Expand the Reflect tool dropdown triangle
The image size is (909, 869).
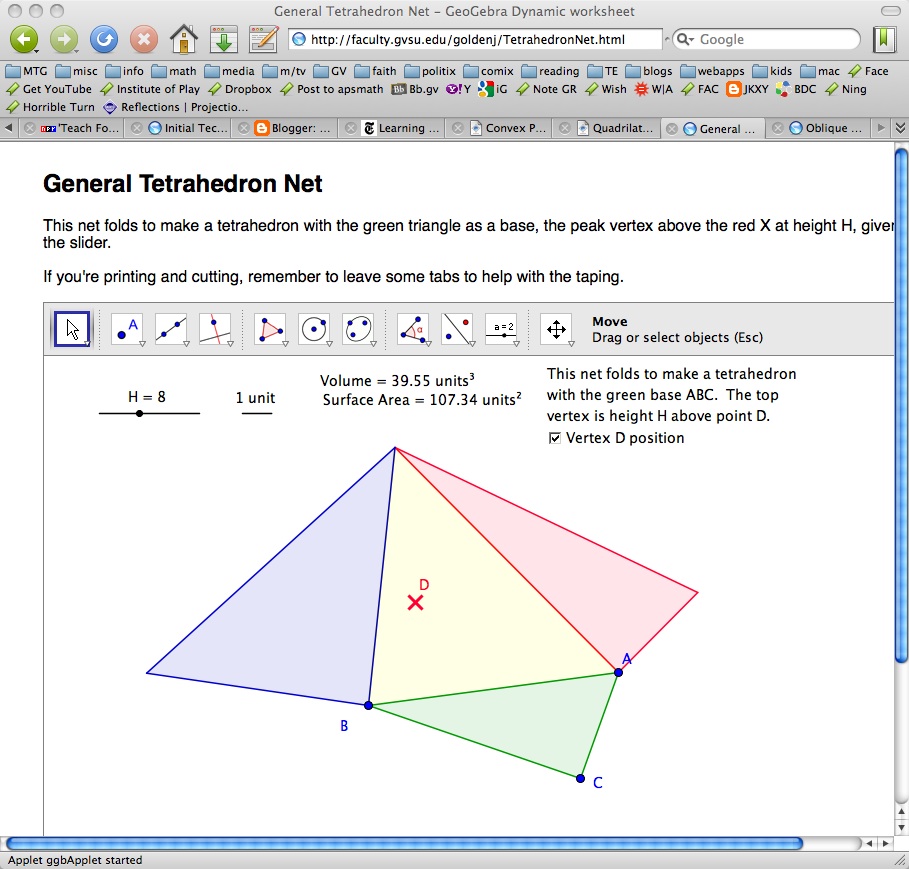pyautogui.click(x=472, y=344)
